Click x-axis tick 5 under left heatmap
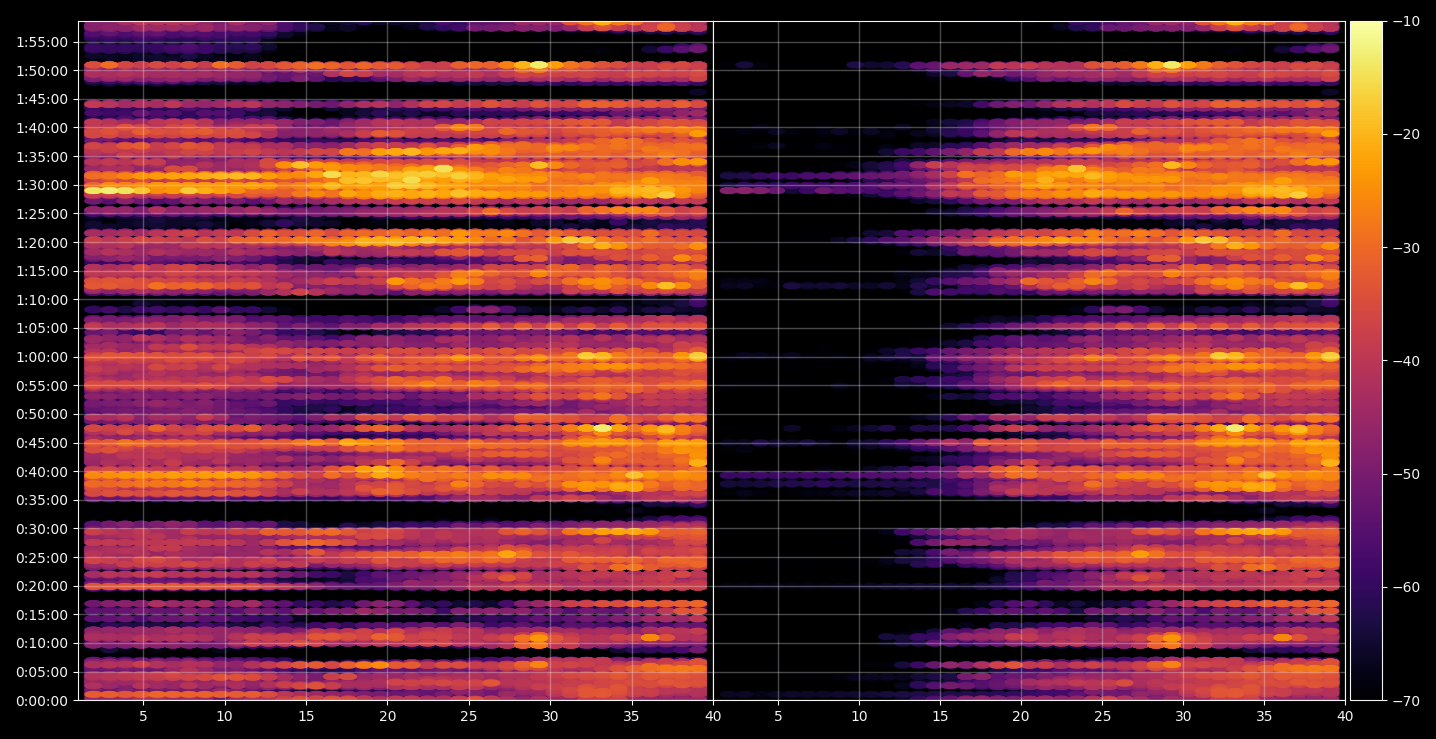 click(143, 716)
